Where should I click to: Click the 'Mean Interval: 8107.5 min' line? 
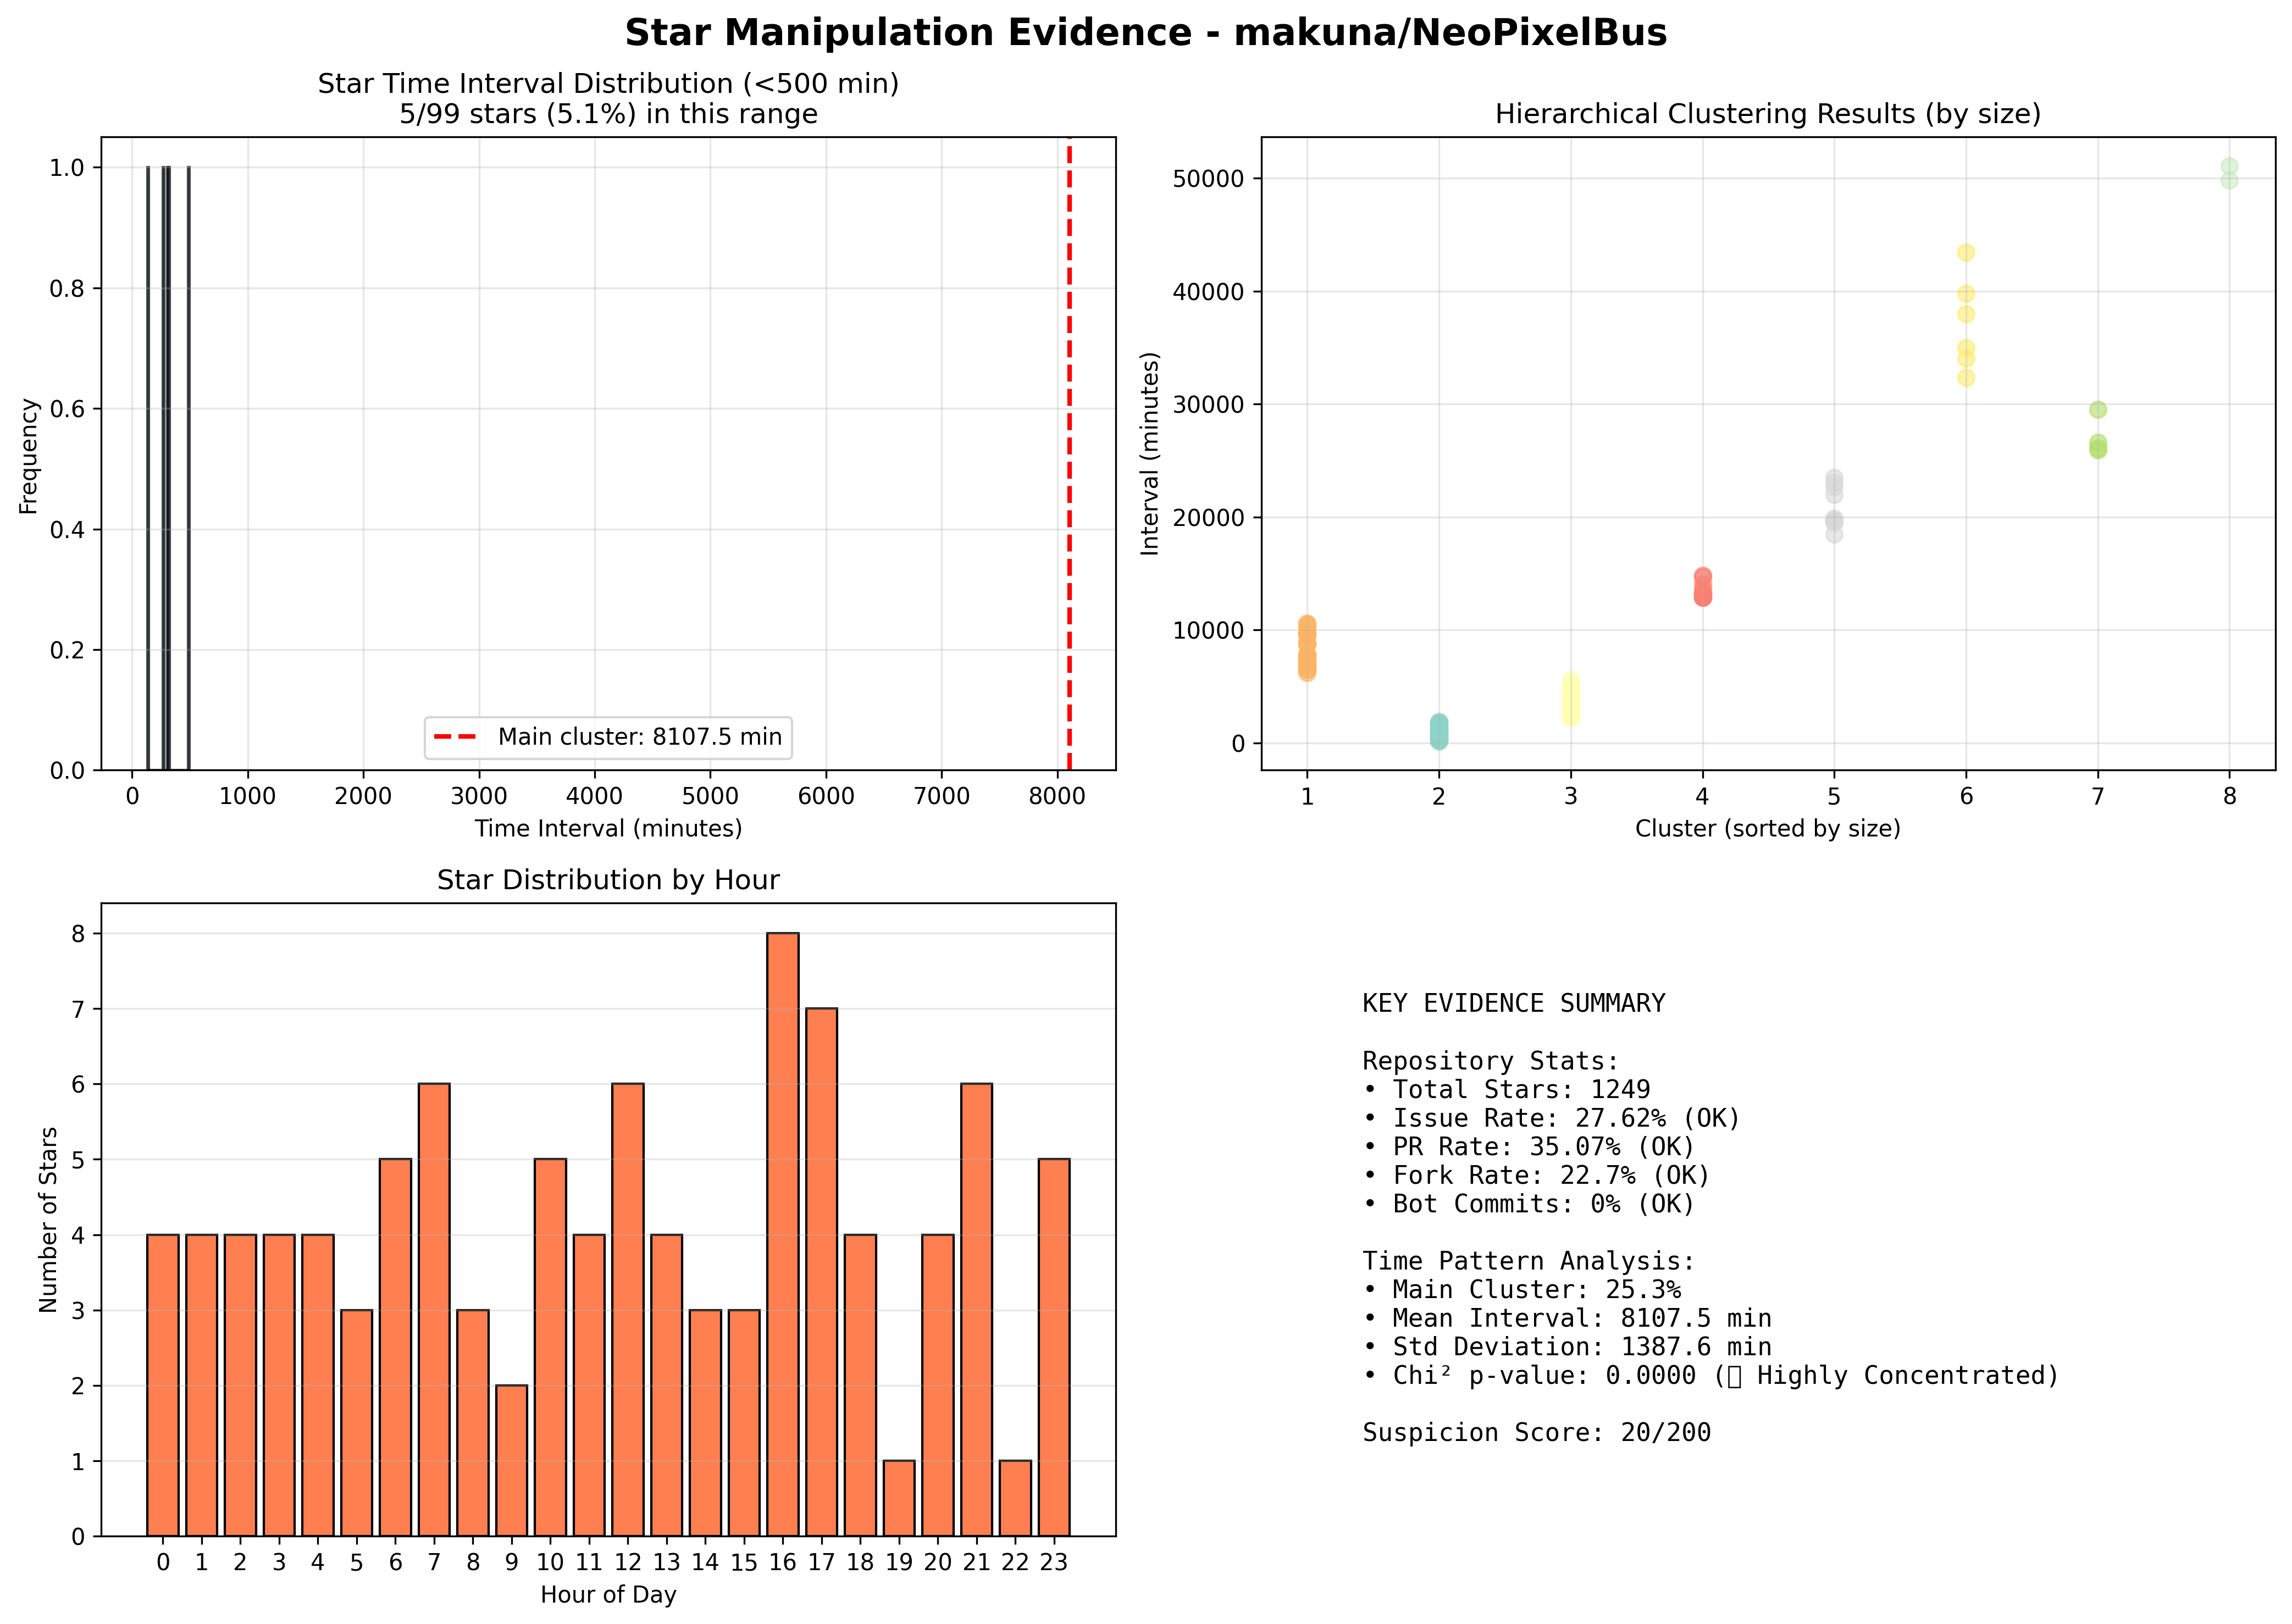point(1566,1318)
